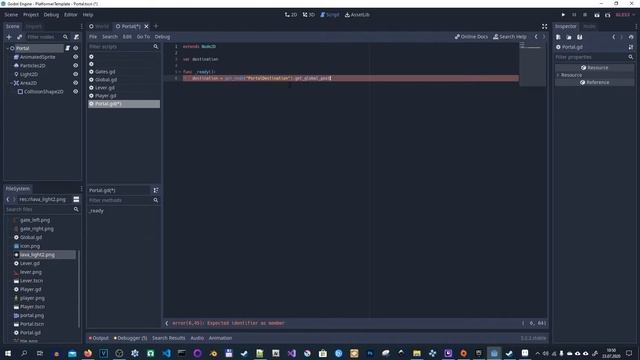Viewport: 640px width, 360px height.
Task: Open the Output bottom panel
Action: (98, 338)
